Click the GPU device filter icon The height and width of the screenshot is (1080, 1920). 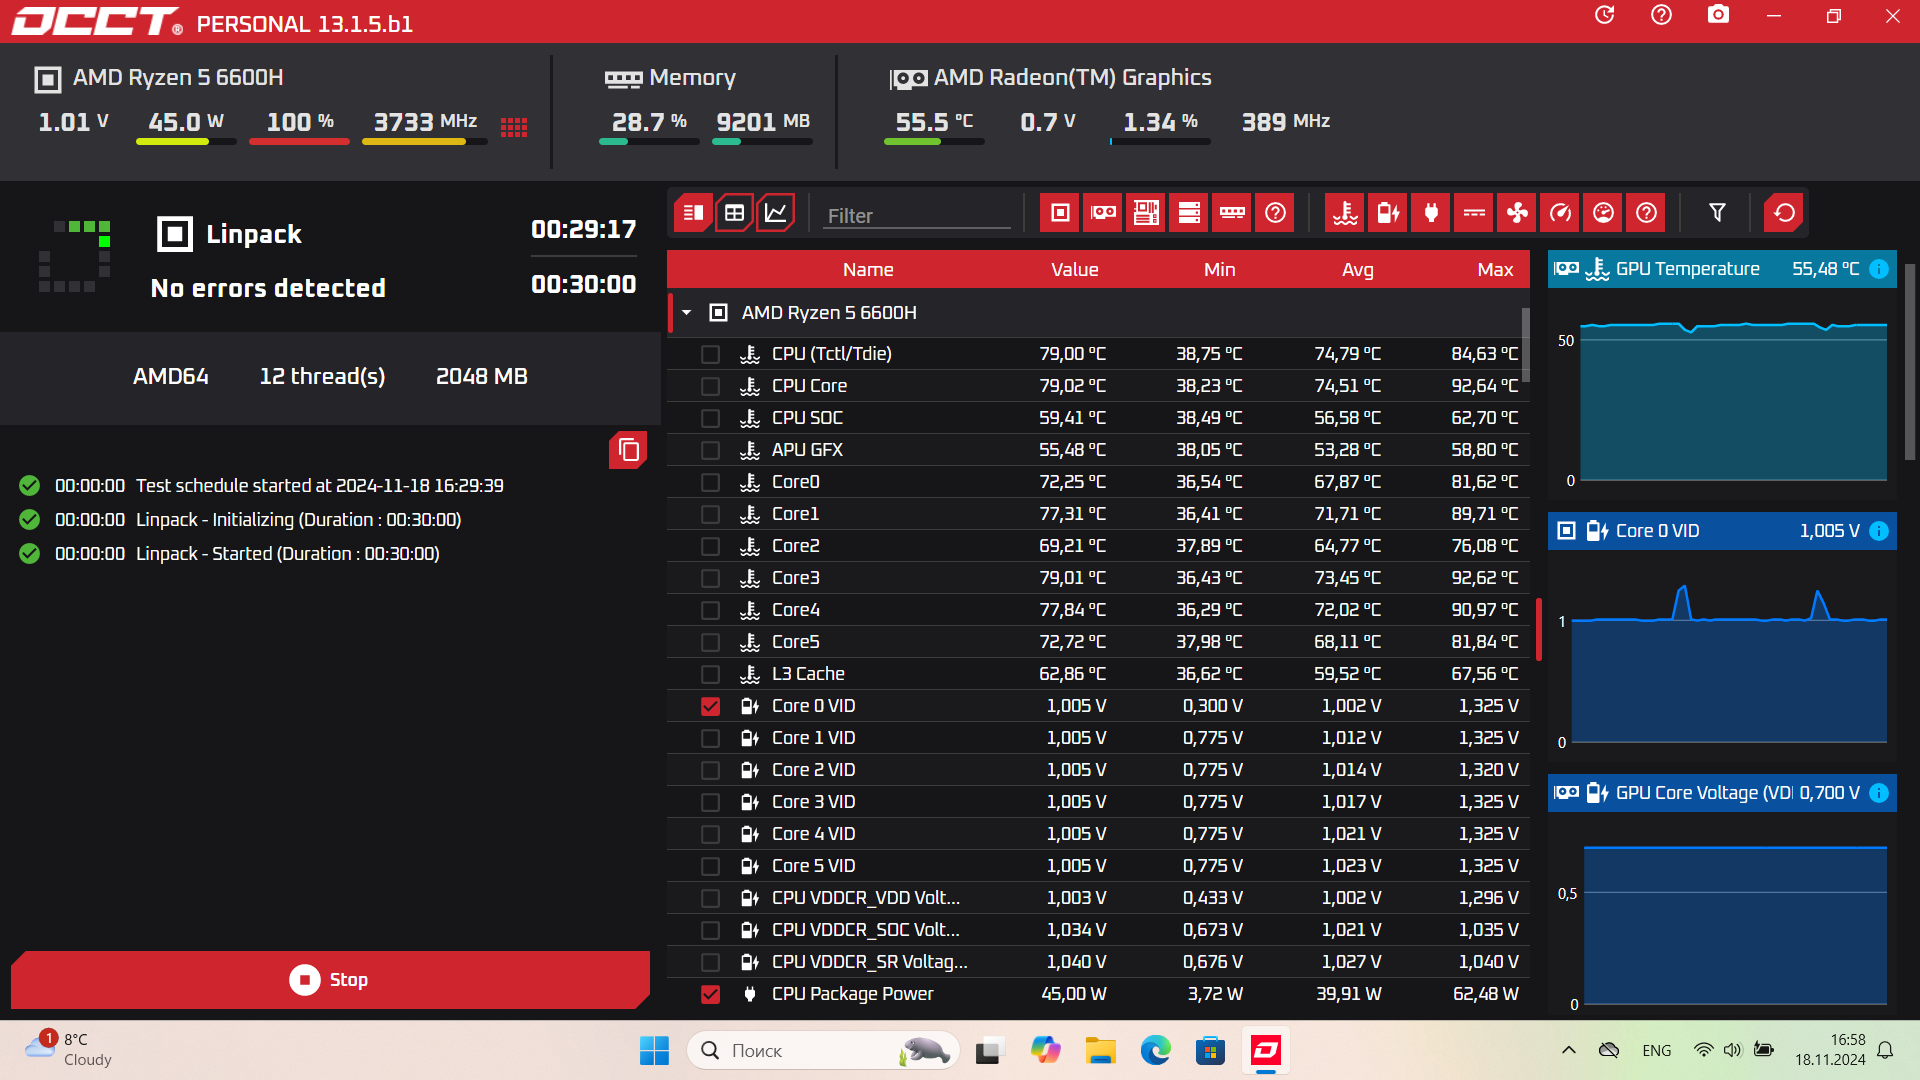tap(1103, 213)
